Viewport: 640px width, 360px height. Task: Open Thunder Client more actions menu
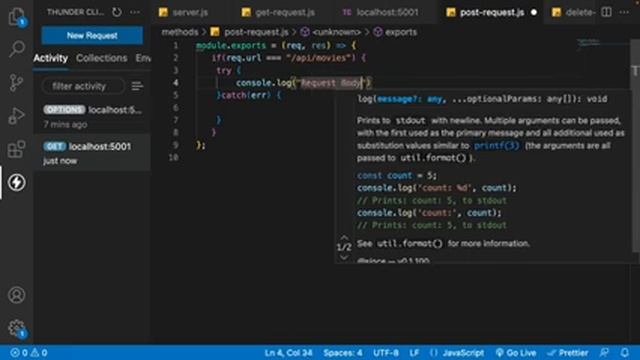(135, 12)
